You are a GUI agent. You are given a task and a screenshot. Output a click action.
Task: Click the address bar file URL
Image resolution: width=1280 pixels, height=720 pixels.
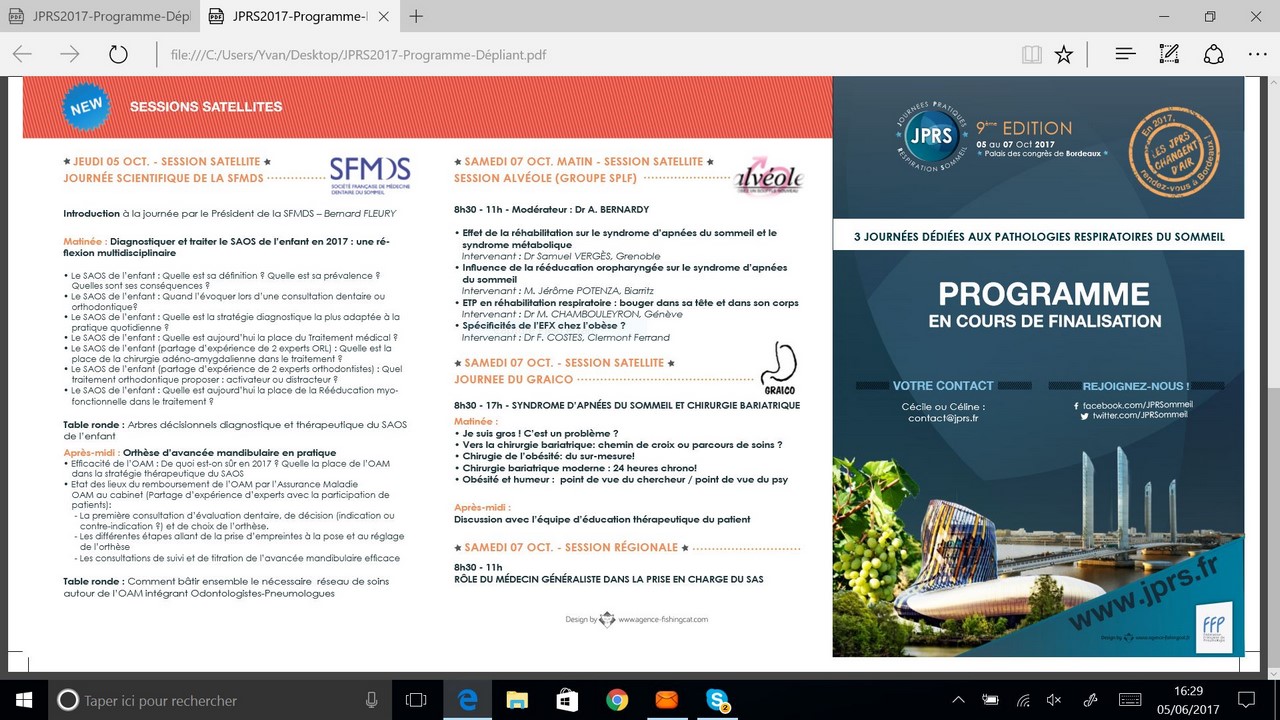[x=358, y=55]
